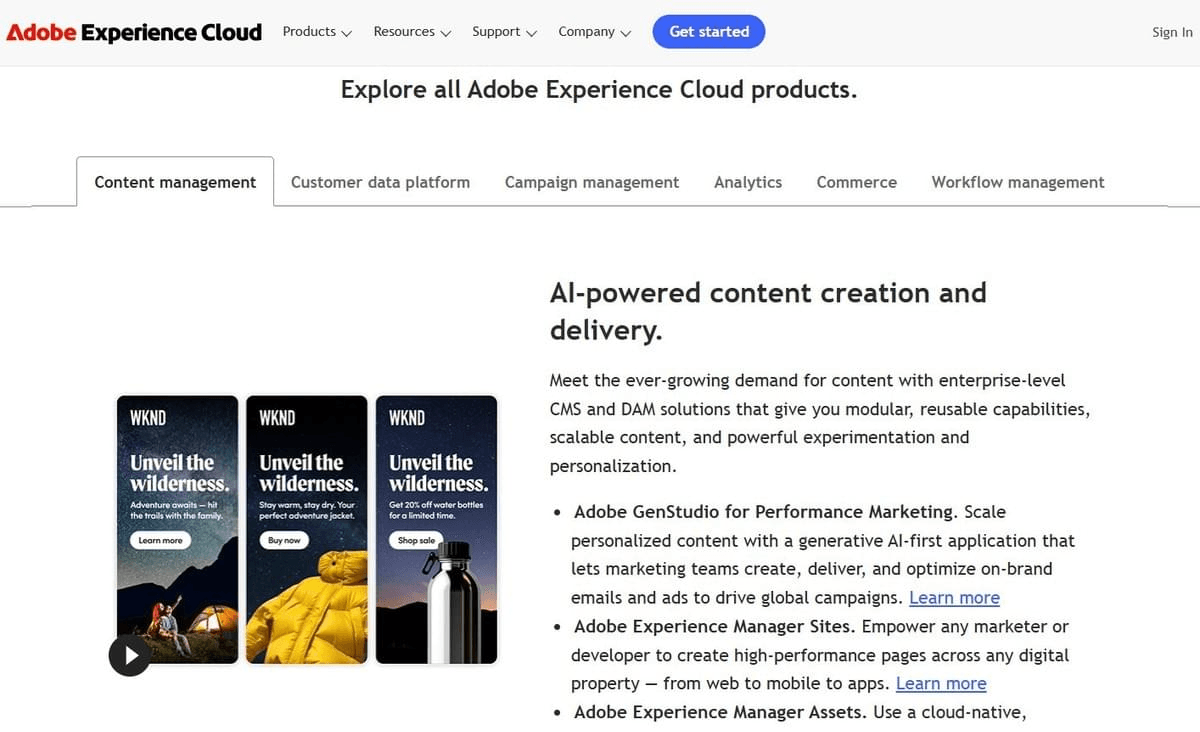Click the Learn more button in WKND camping ad
Screen dimensions: 1200x732
160,540
